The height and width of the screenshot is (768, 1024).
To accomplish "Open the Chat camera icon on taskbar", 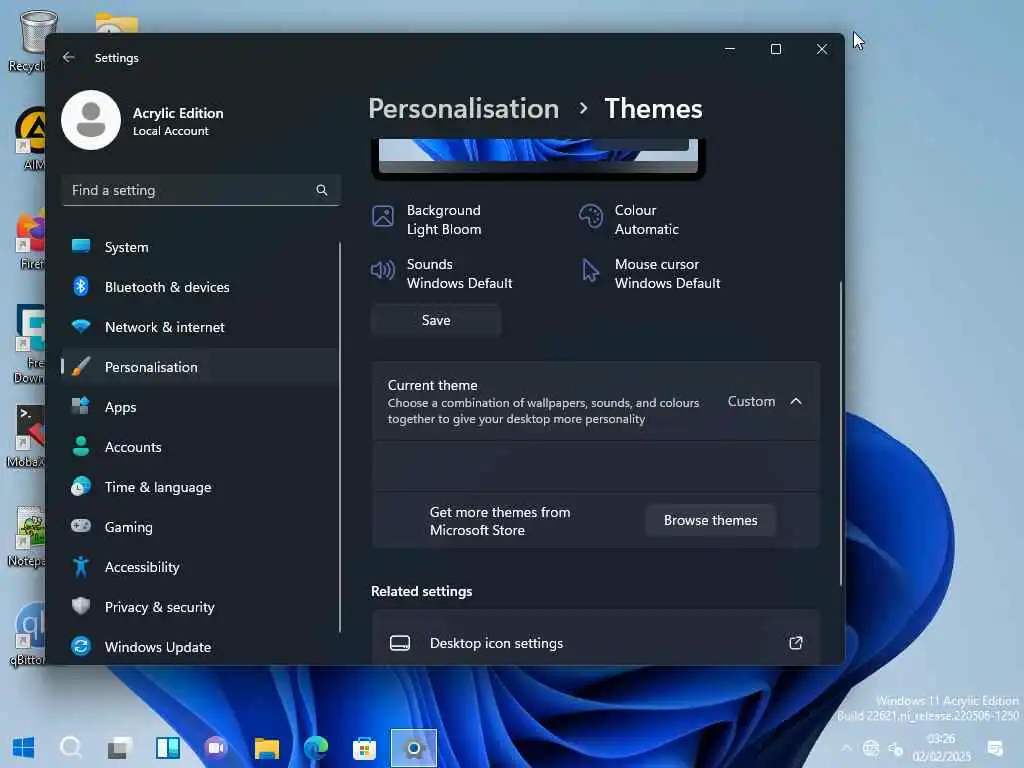I will pos(216,748).
